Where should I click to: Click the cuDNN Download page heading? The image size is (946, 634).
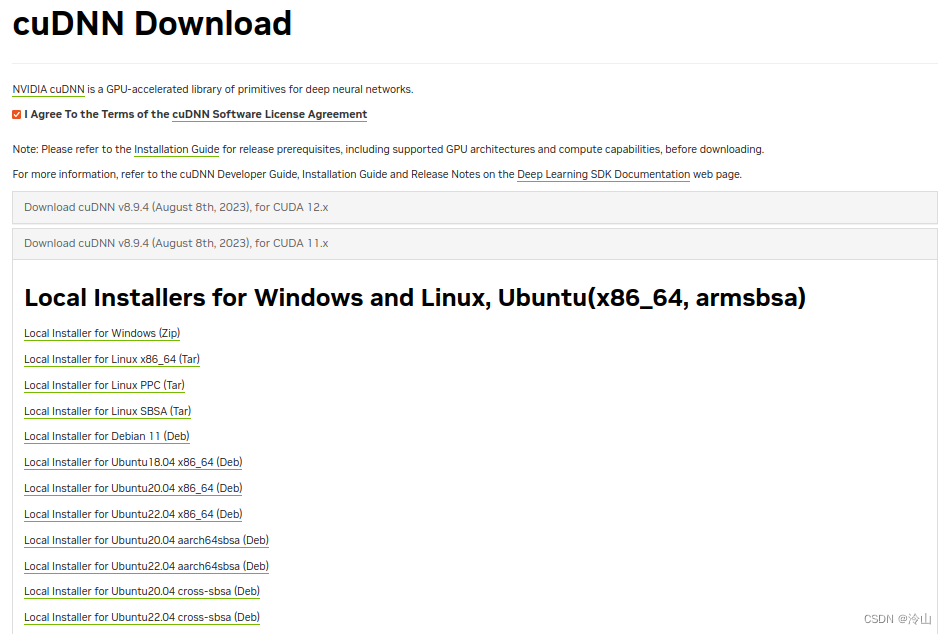click(152, 24)
